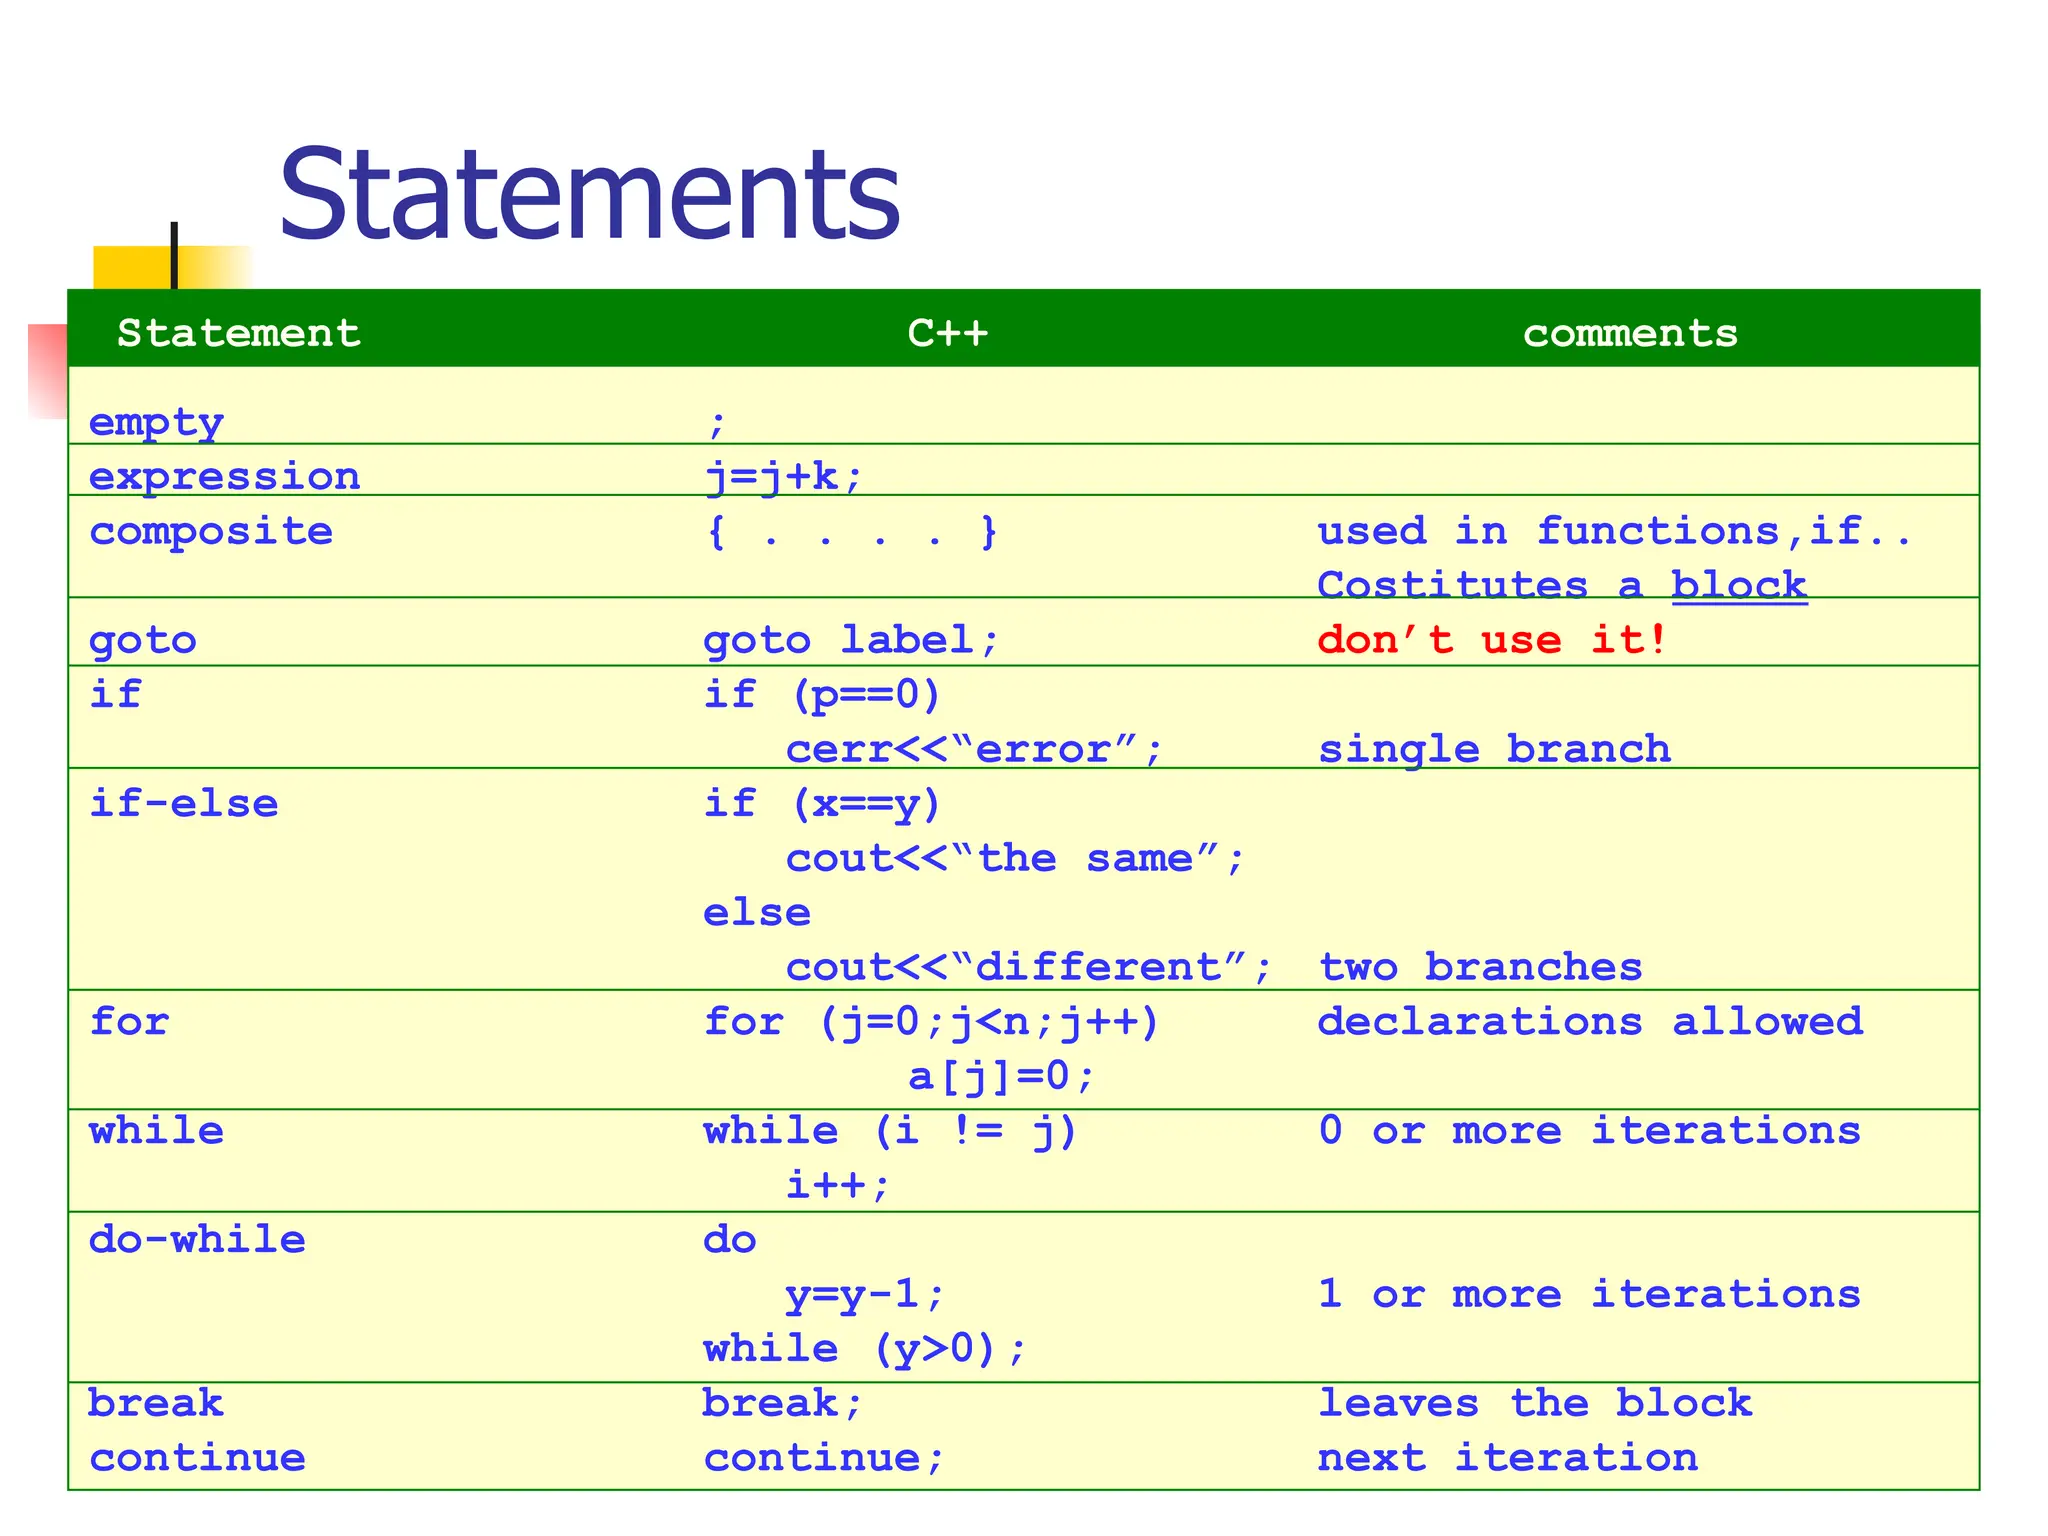Click the red "don't use it!" comment

[x=1493, y=640]
